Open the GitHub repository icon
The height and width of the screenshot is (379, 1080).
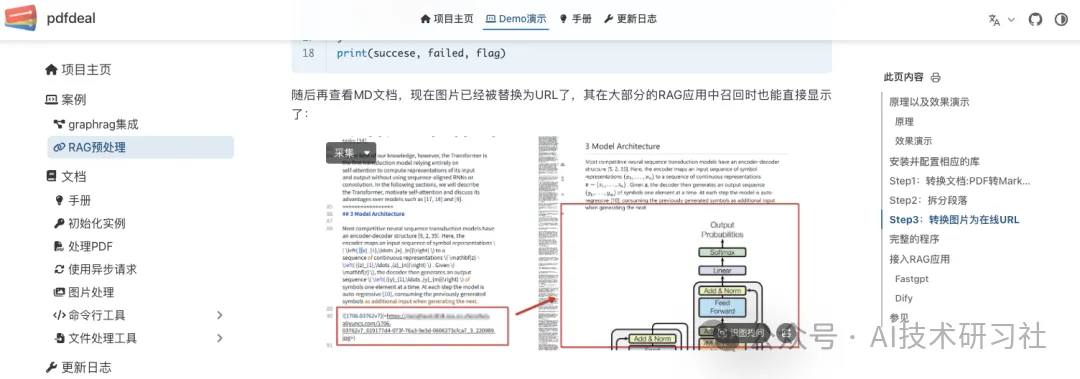1035,19
